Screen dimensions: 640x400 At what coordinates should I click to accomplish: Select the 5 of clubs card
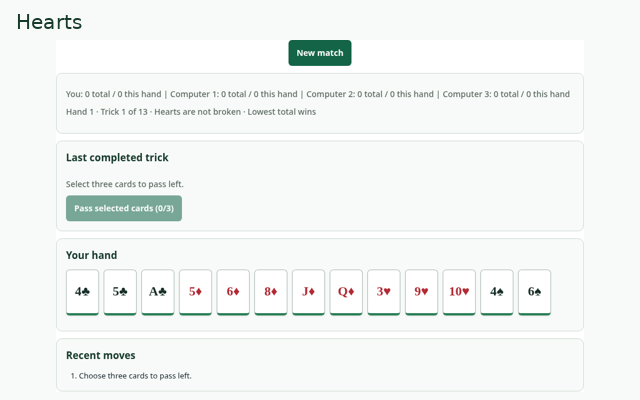pos(120,292)
